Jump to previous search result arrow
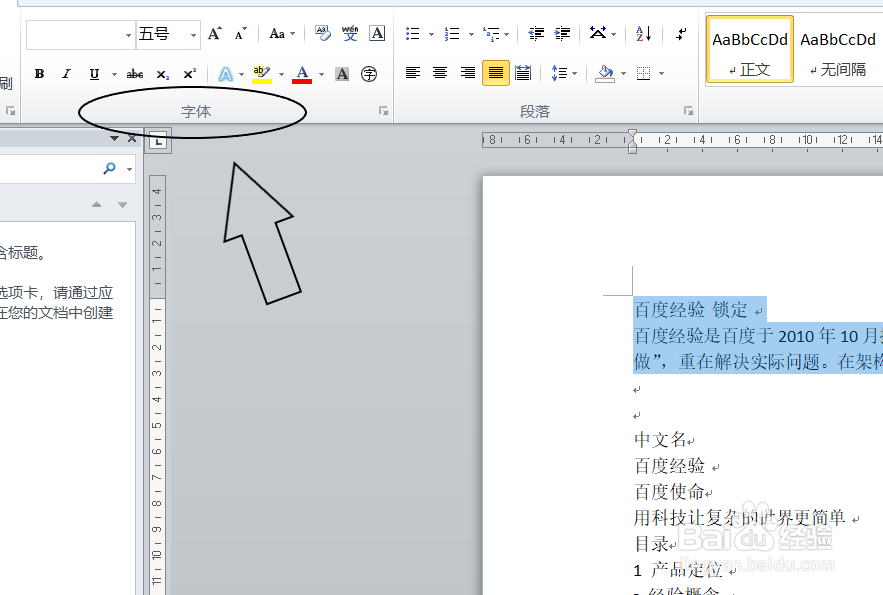The width and height of the screenshot is (883, 595). 96,204
